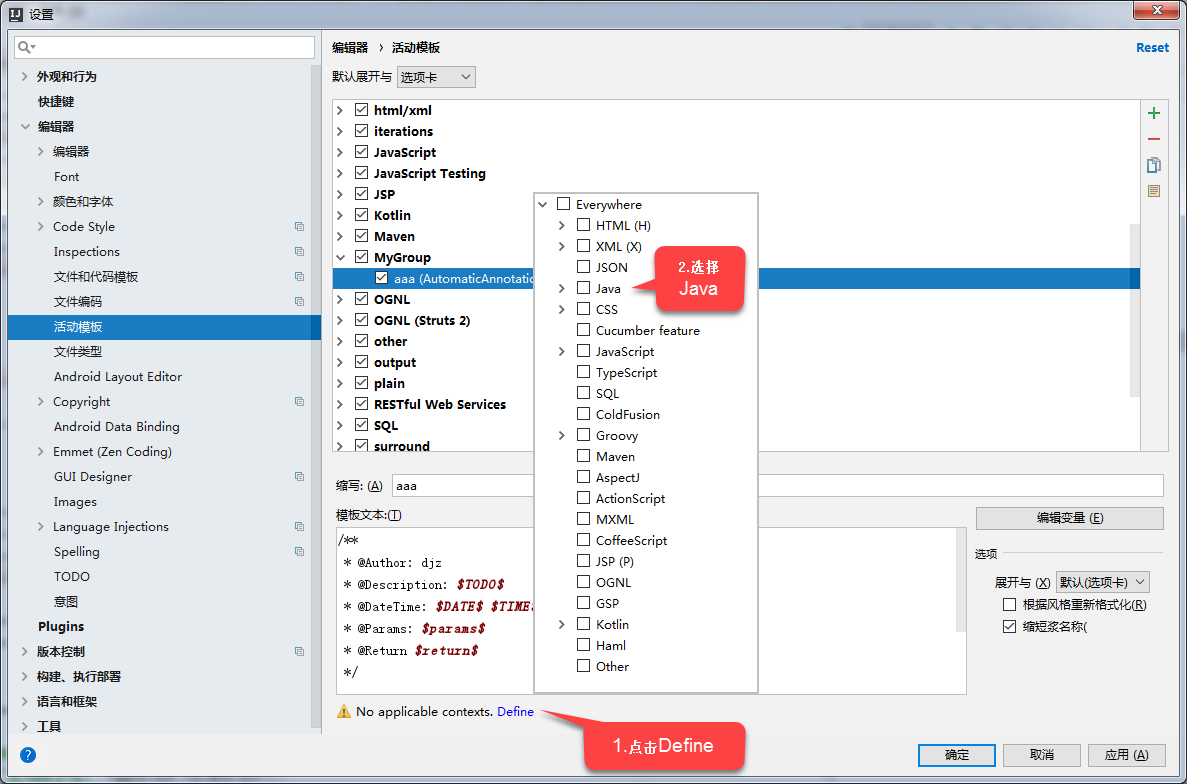
Task: Check the Everywhere context checkbox
Action: [x=563, y=204]
